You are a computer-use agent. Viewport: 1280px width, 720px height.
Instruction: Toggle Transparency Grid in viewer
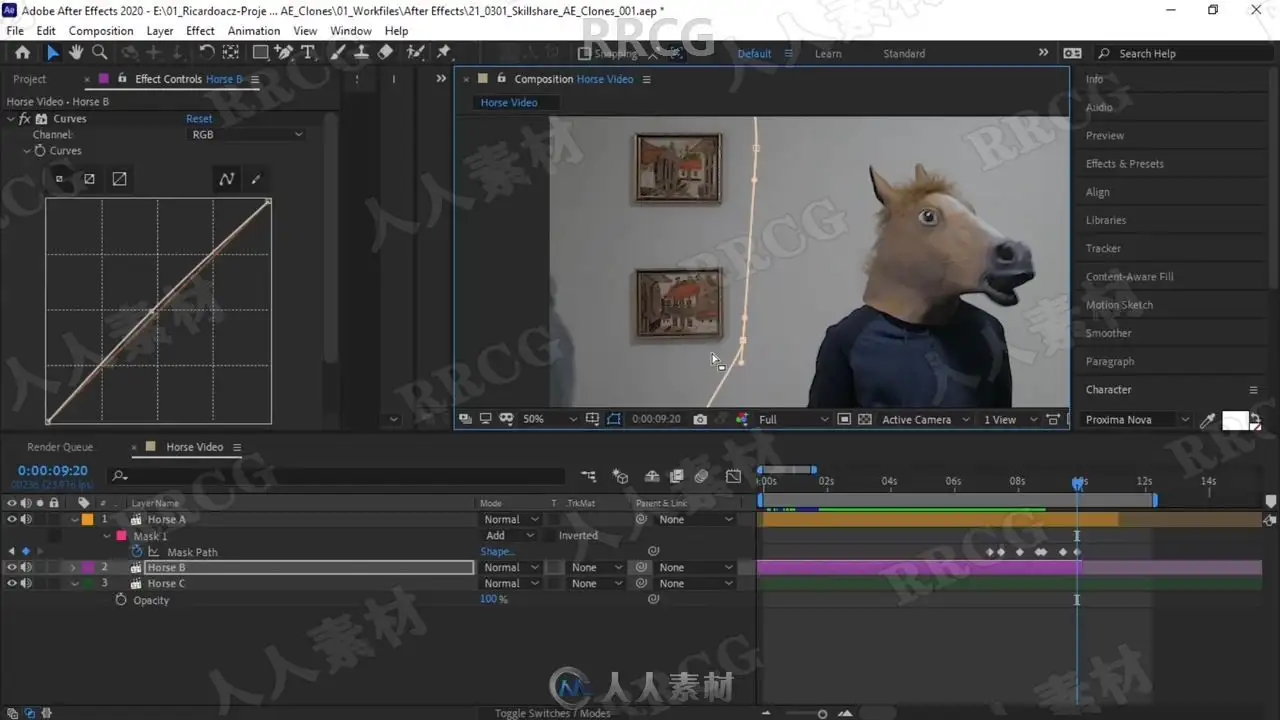point(865,420)
